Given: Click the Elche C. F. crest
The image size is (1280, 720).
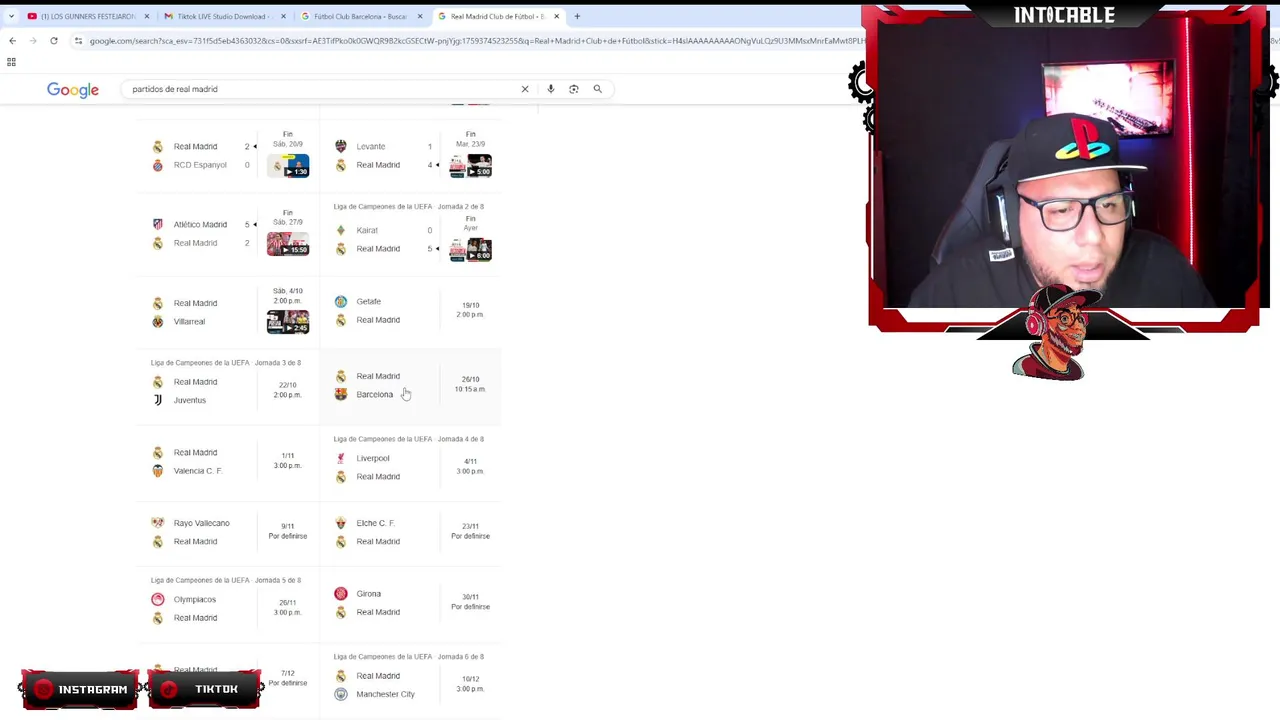Looking at the screenshot, I should click(341, 523).
